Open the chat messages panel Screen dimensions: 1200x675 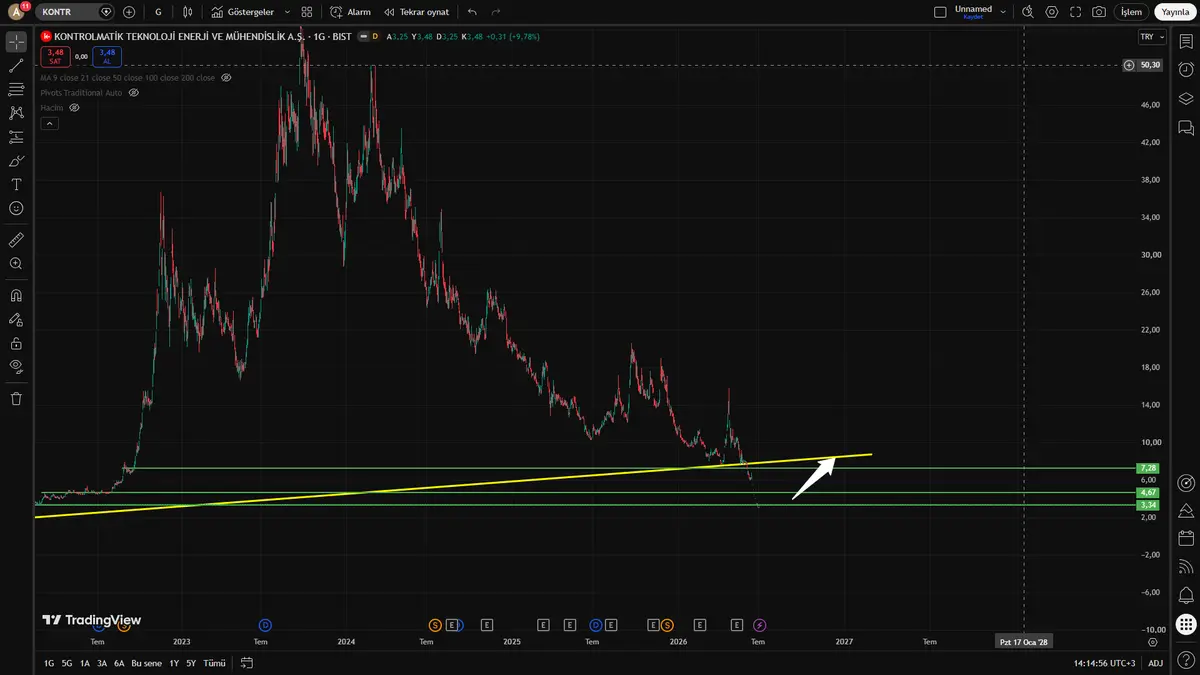[x=1186, y=128]
